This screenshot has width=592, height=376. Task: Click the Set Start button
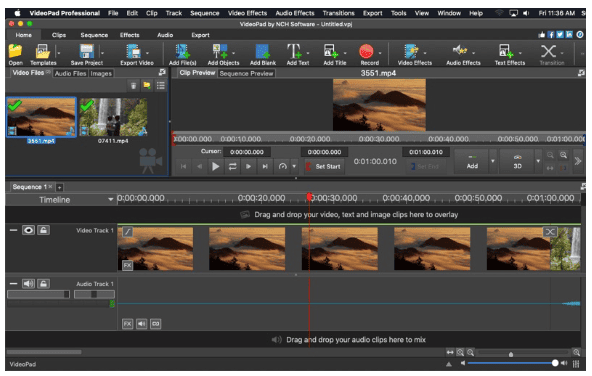click(324, 166)
